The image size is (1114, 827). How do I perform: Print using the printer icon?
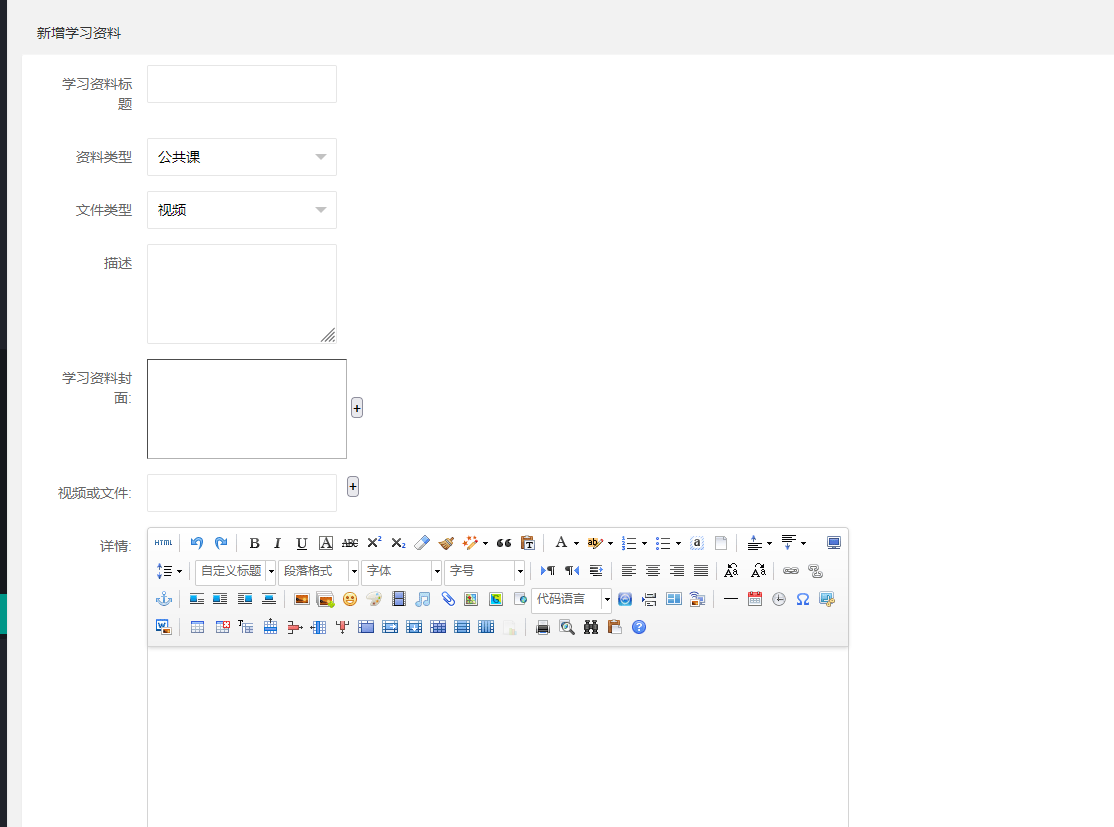[x=543, y=627]
